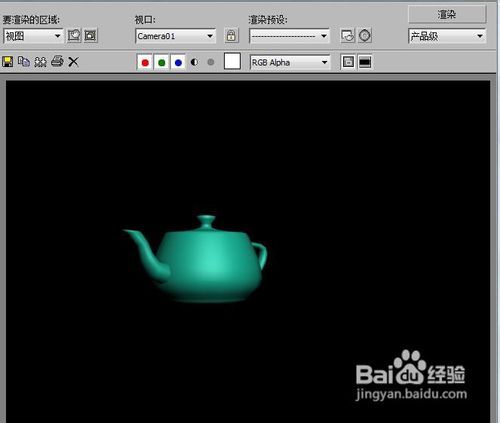
Task: Open Render Setup dialog icon
Action: 348,35
